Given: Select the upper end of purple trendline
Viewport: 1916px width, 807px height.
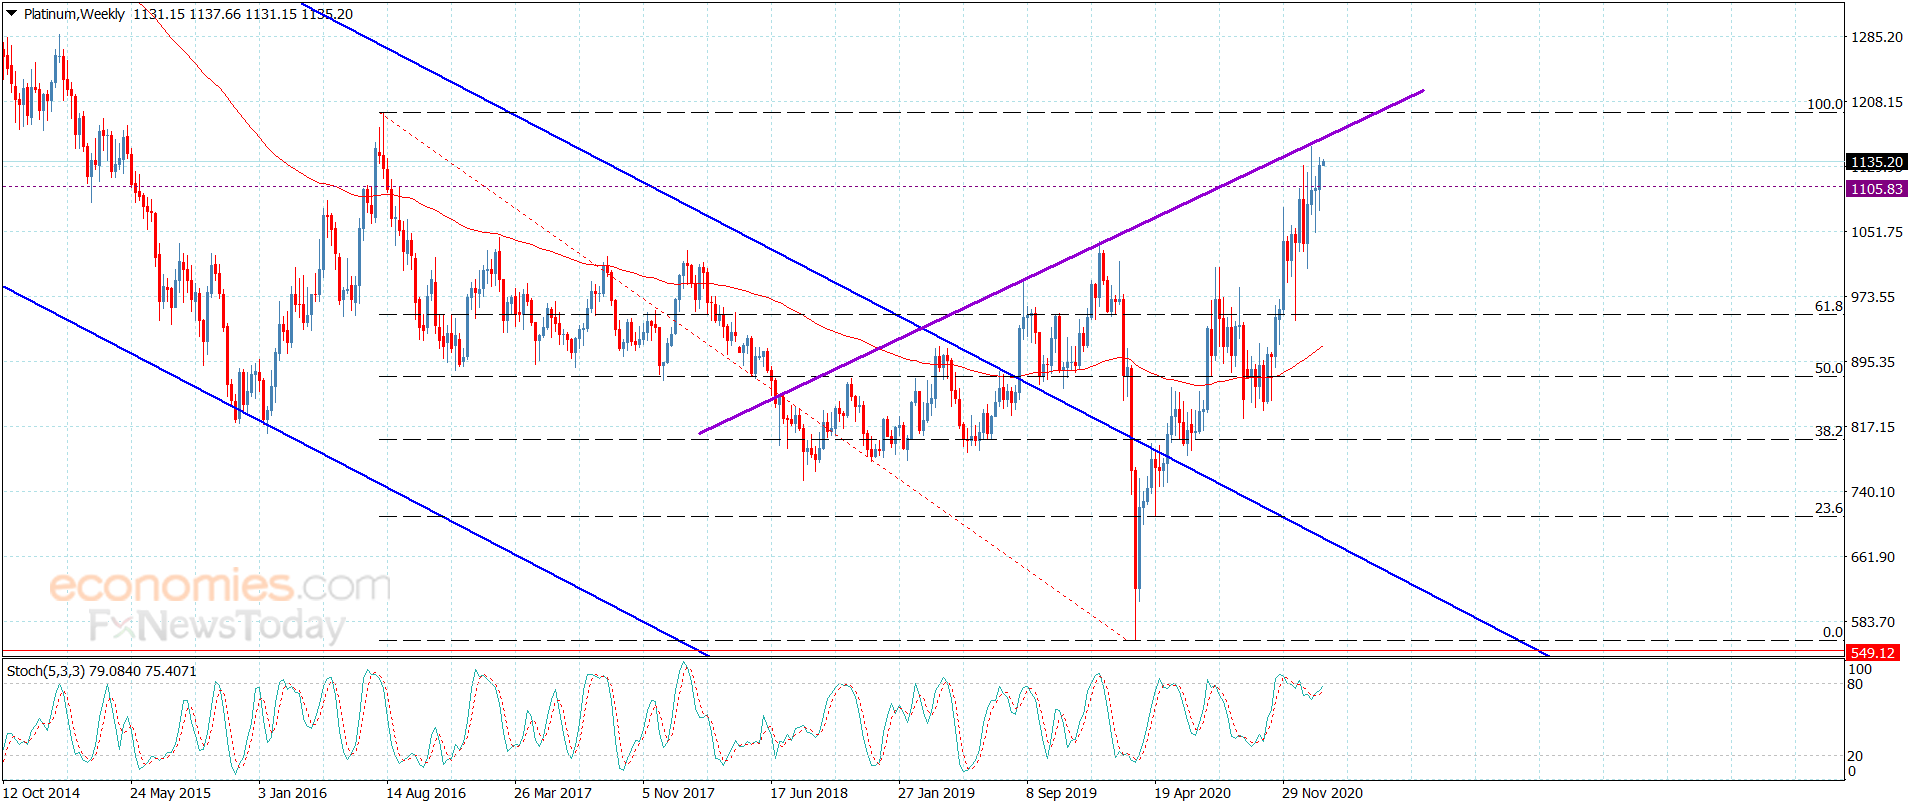Looking at the screenshot, I should point(1422,91).
